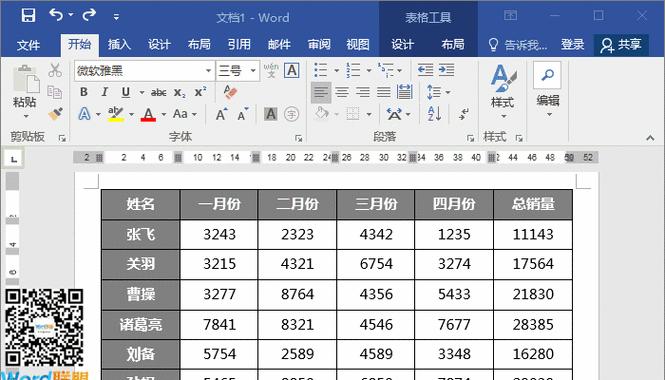
Task: Open the File (文件) tab
Action: 28,45
